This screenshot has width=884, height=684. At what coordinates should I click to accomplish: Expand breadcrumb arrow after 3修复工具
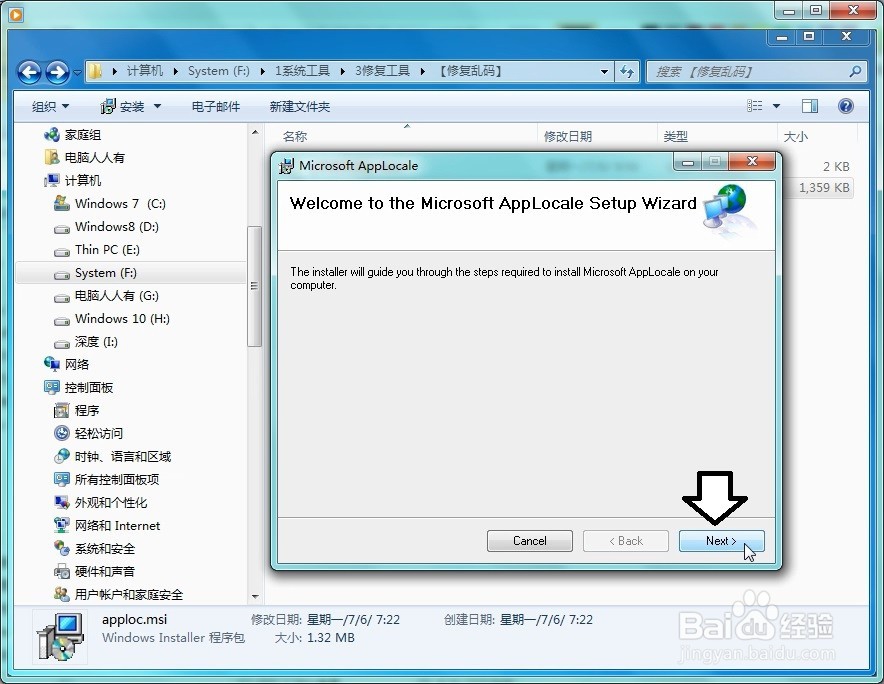[x=422, y=71]
